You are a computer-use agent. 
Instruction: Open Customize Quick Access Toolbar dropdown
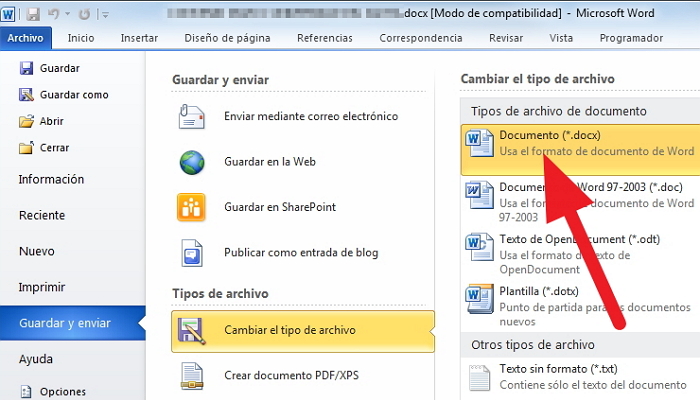(105, 15)
